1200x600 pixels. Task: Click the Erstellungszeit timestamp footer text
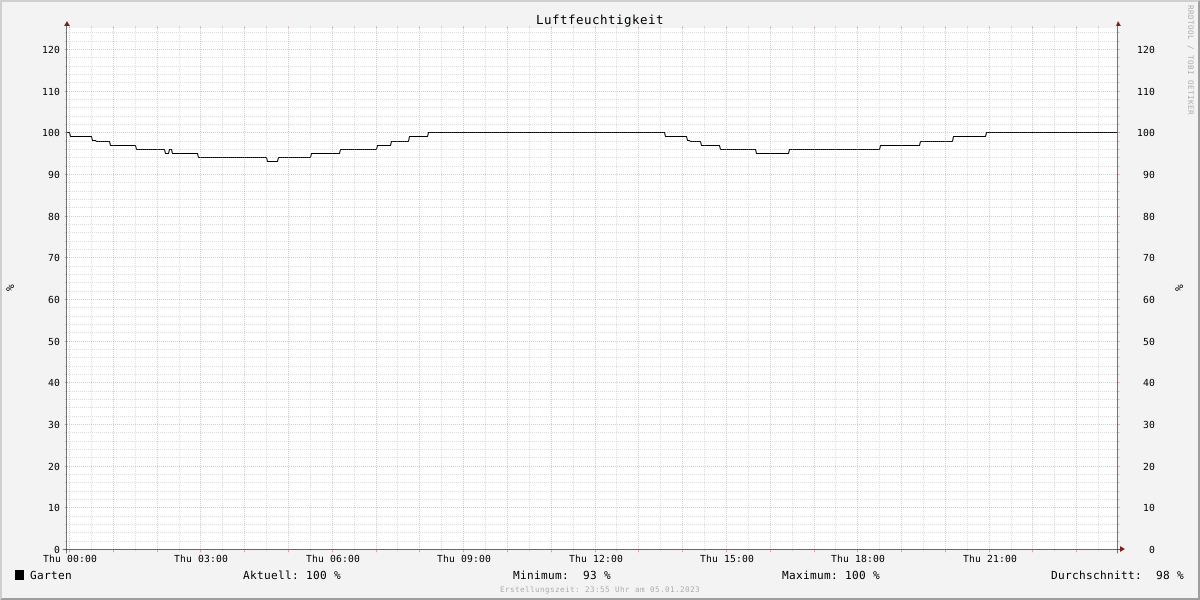(x=600, y=590)
